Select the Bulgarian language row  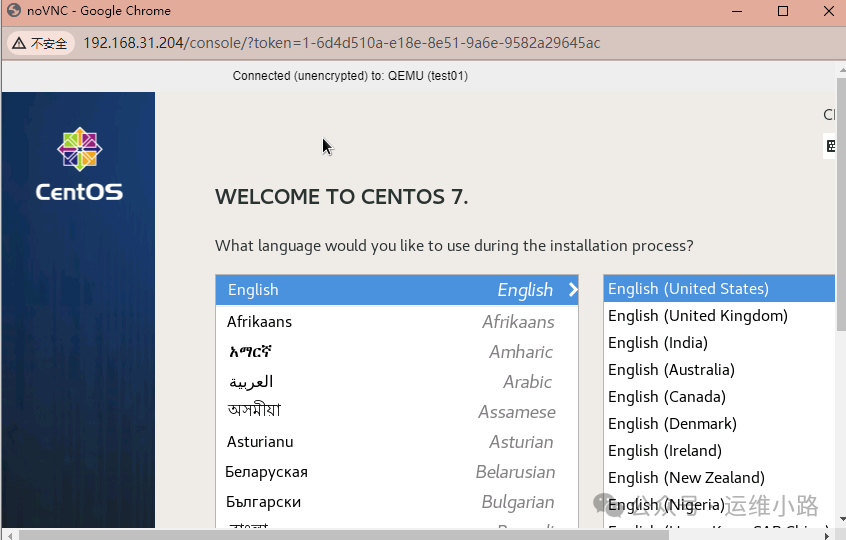point(397,502)
